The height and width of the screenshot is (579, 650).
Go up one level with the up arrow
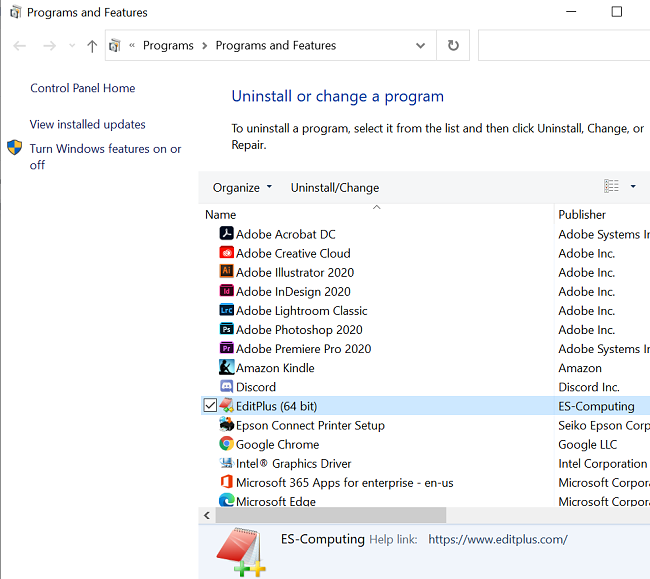tap(92, 46)
